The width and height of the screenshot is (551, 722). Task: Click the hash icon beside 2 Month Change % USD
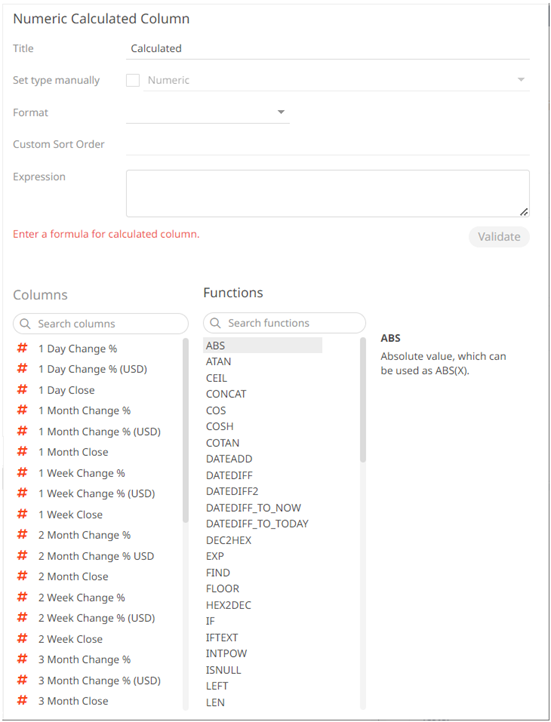[22, 555]
